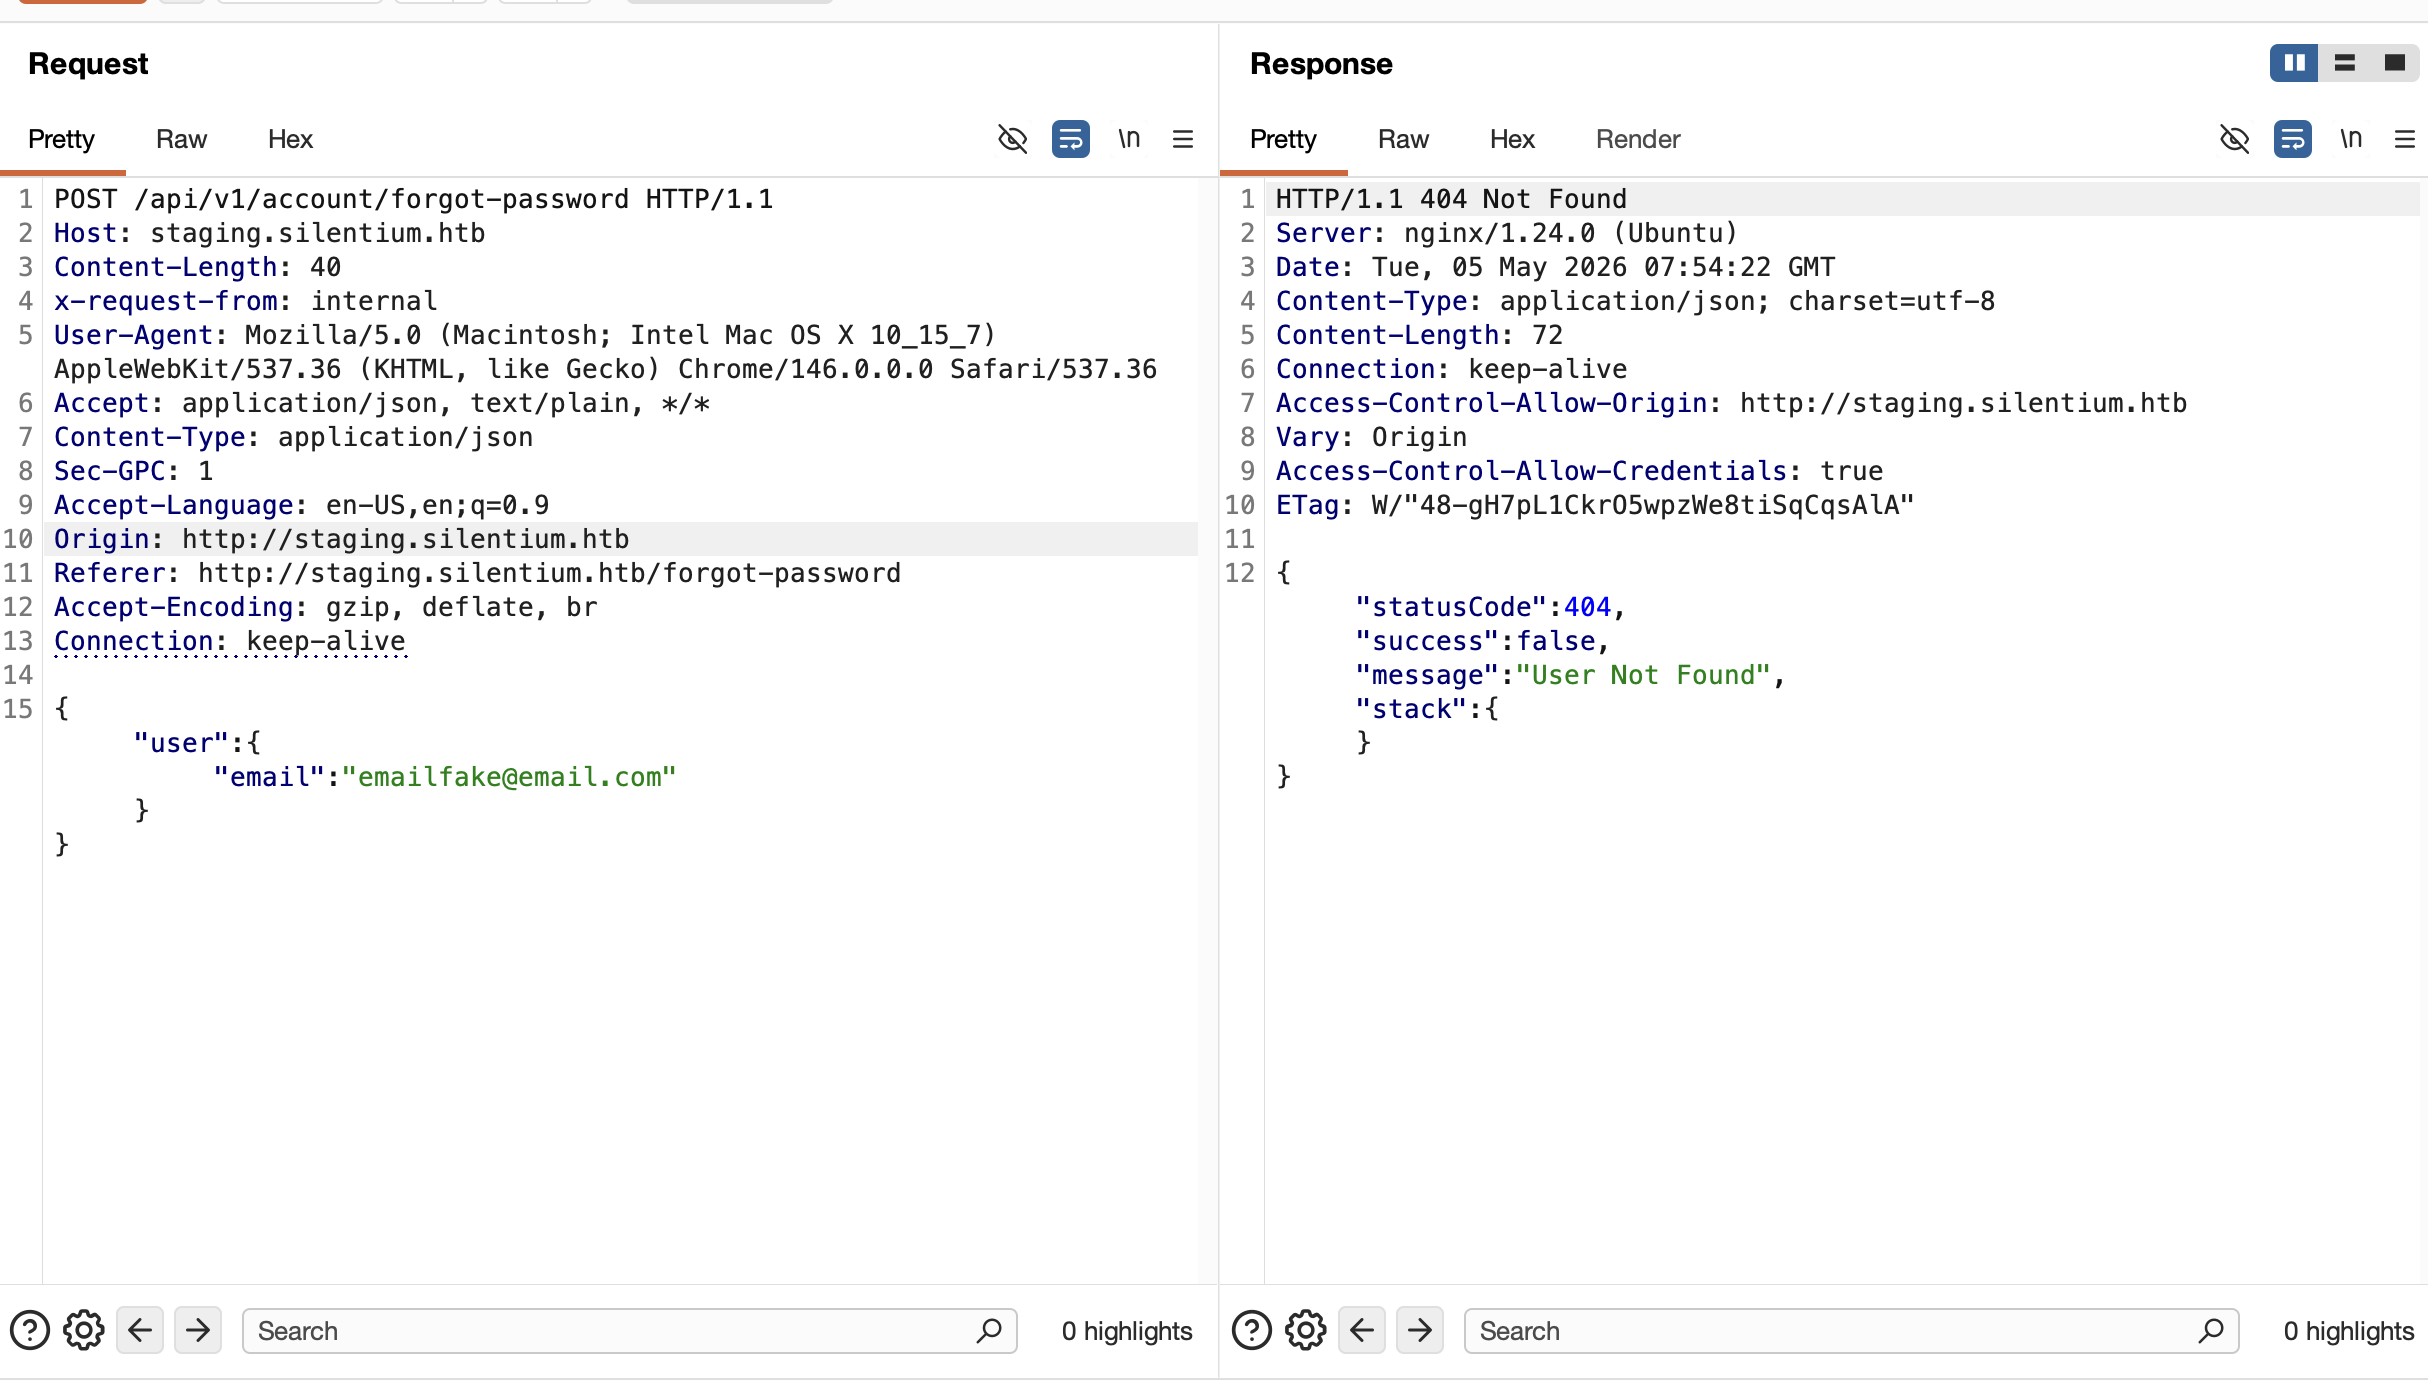Switch Response view to Raw tab
Screen dimensions: 2428x1380
[1403, 139]
